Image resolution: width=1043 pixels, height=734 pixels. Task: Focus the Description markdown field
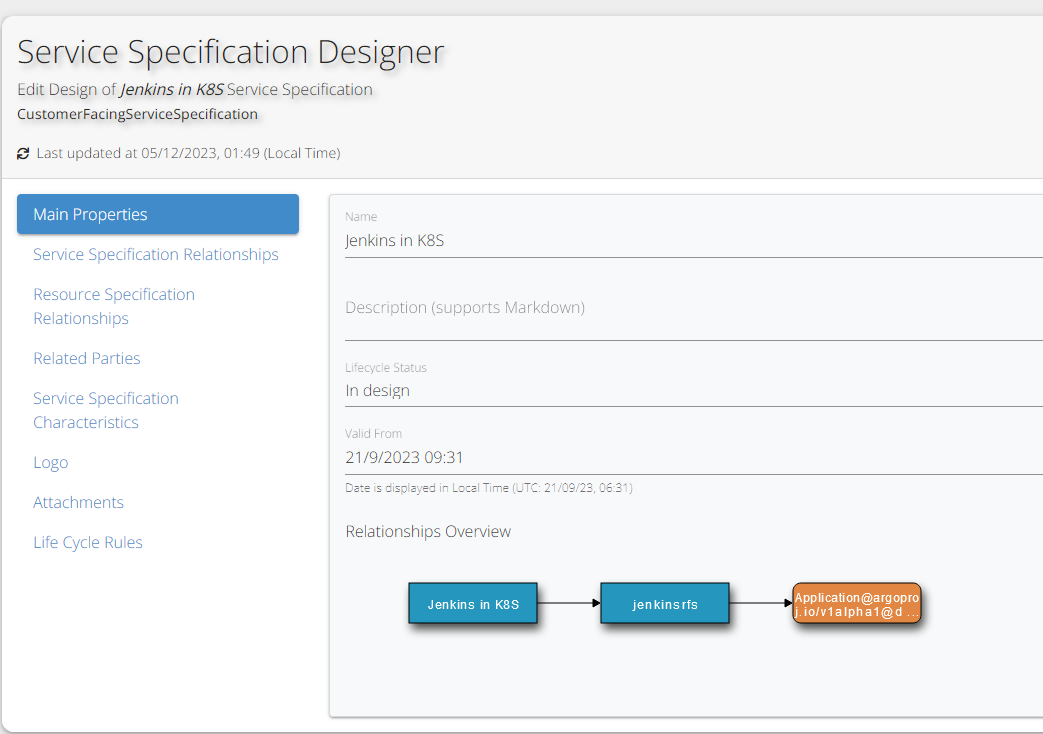click(690, 308)
